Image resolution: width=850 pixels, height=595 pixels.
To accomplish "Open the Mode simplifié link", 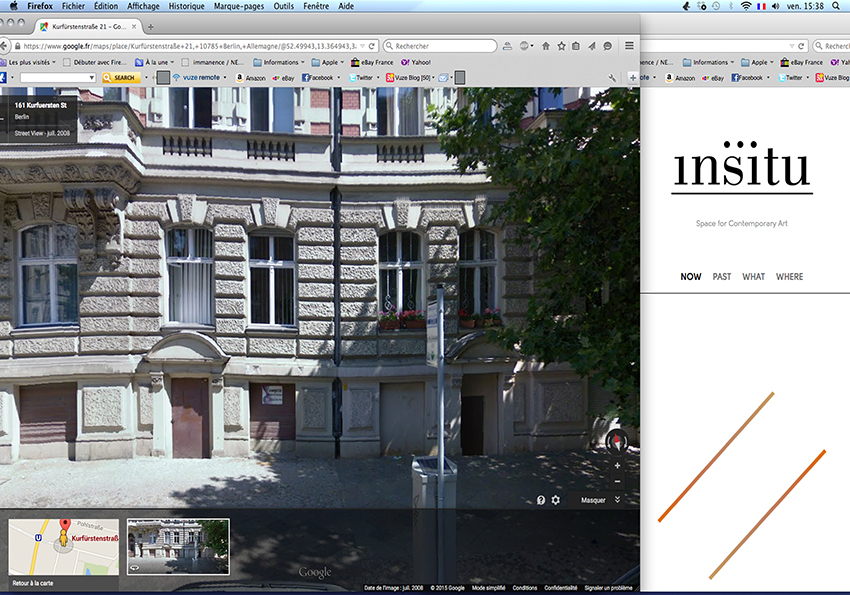I will point(488,588).
